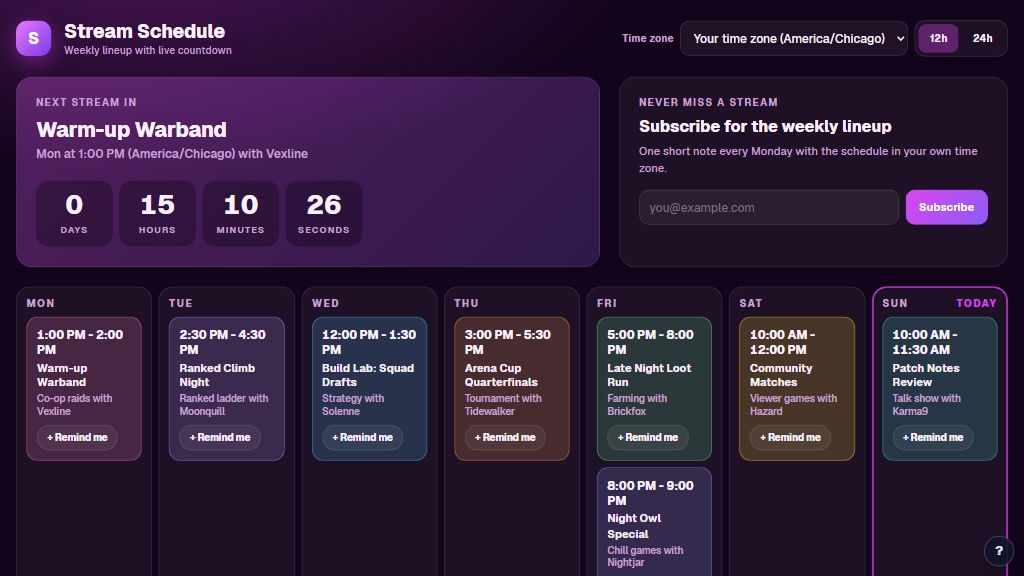Click the Subscribe button
1024x576 pixels.
(x=946, y=208)
